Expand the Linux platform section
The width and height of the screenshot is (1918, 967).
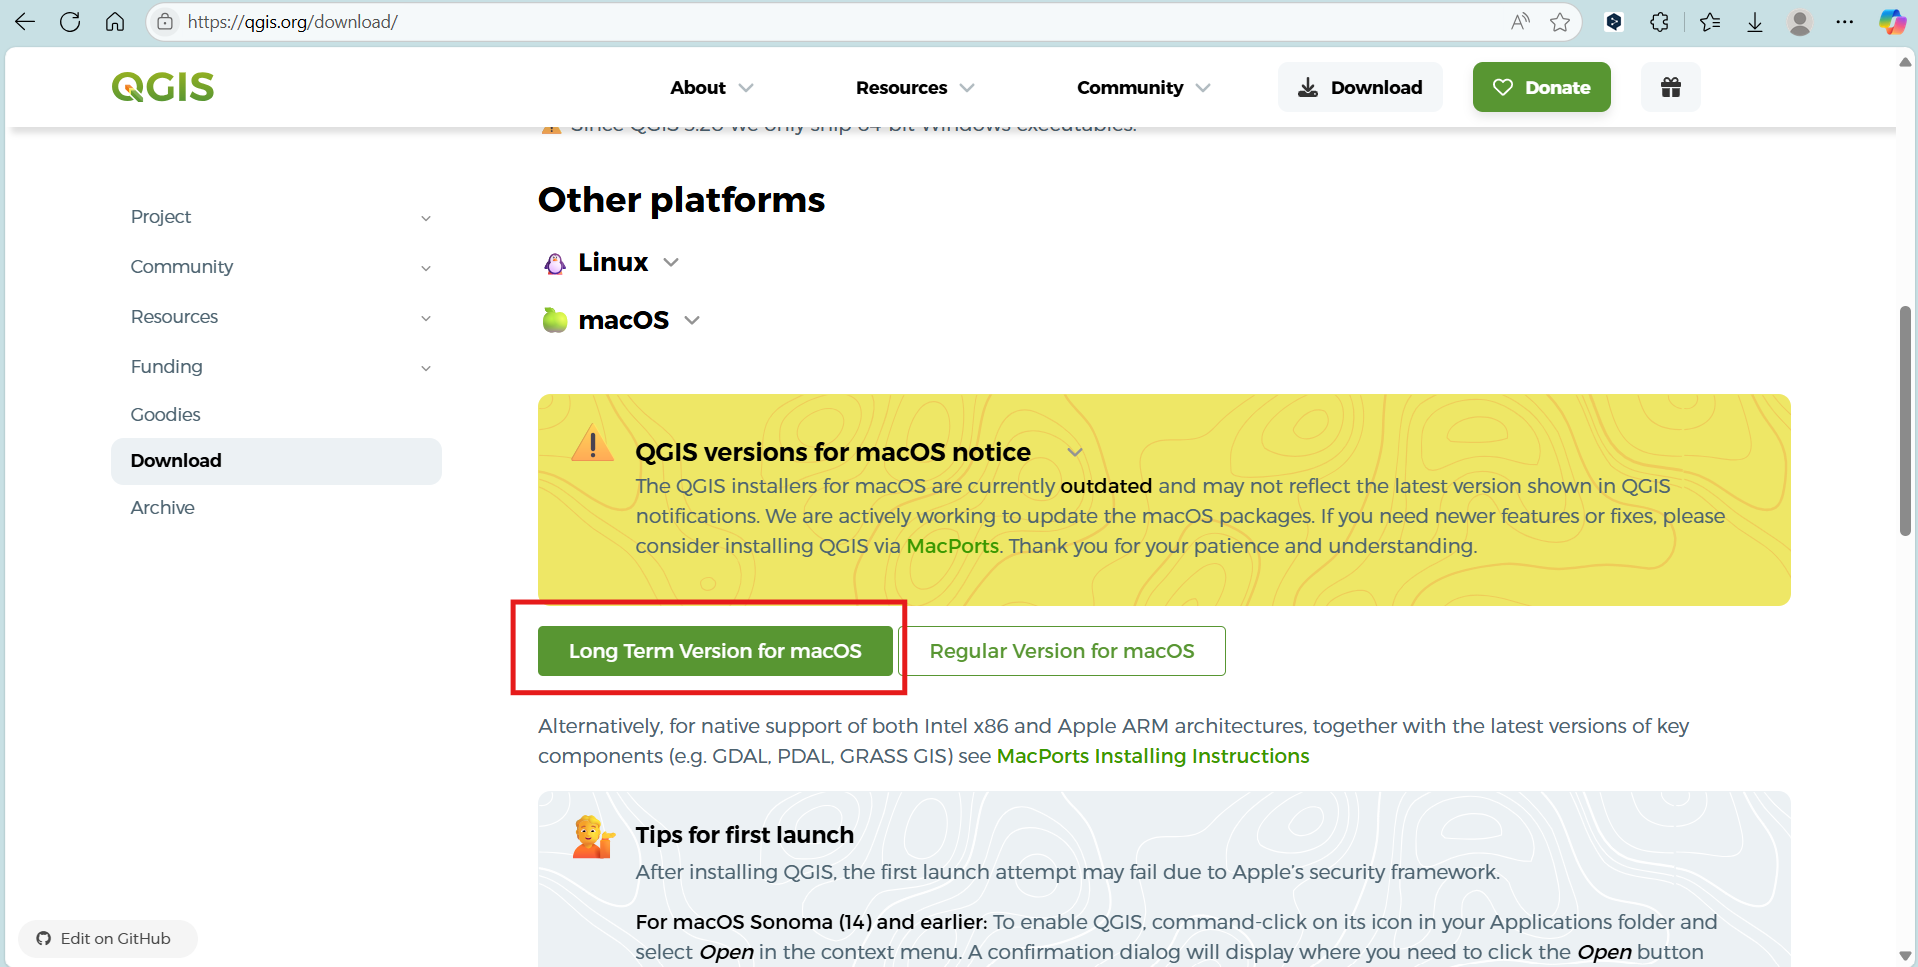pyautogui.click(x=613, y=262)
